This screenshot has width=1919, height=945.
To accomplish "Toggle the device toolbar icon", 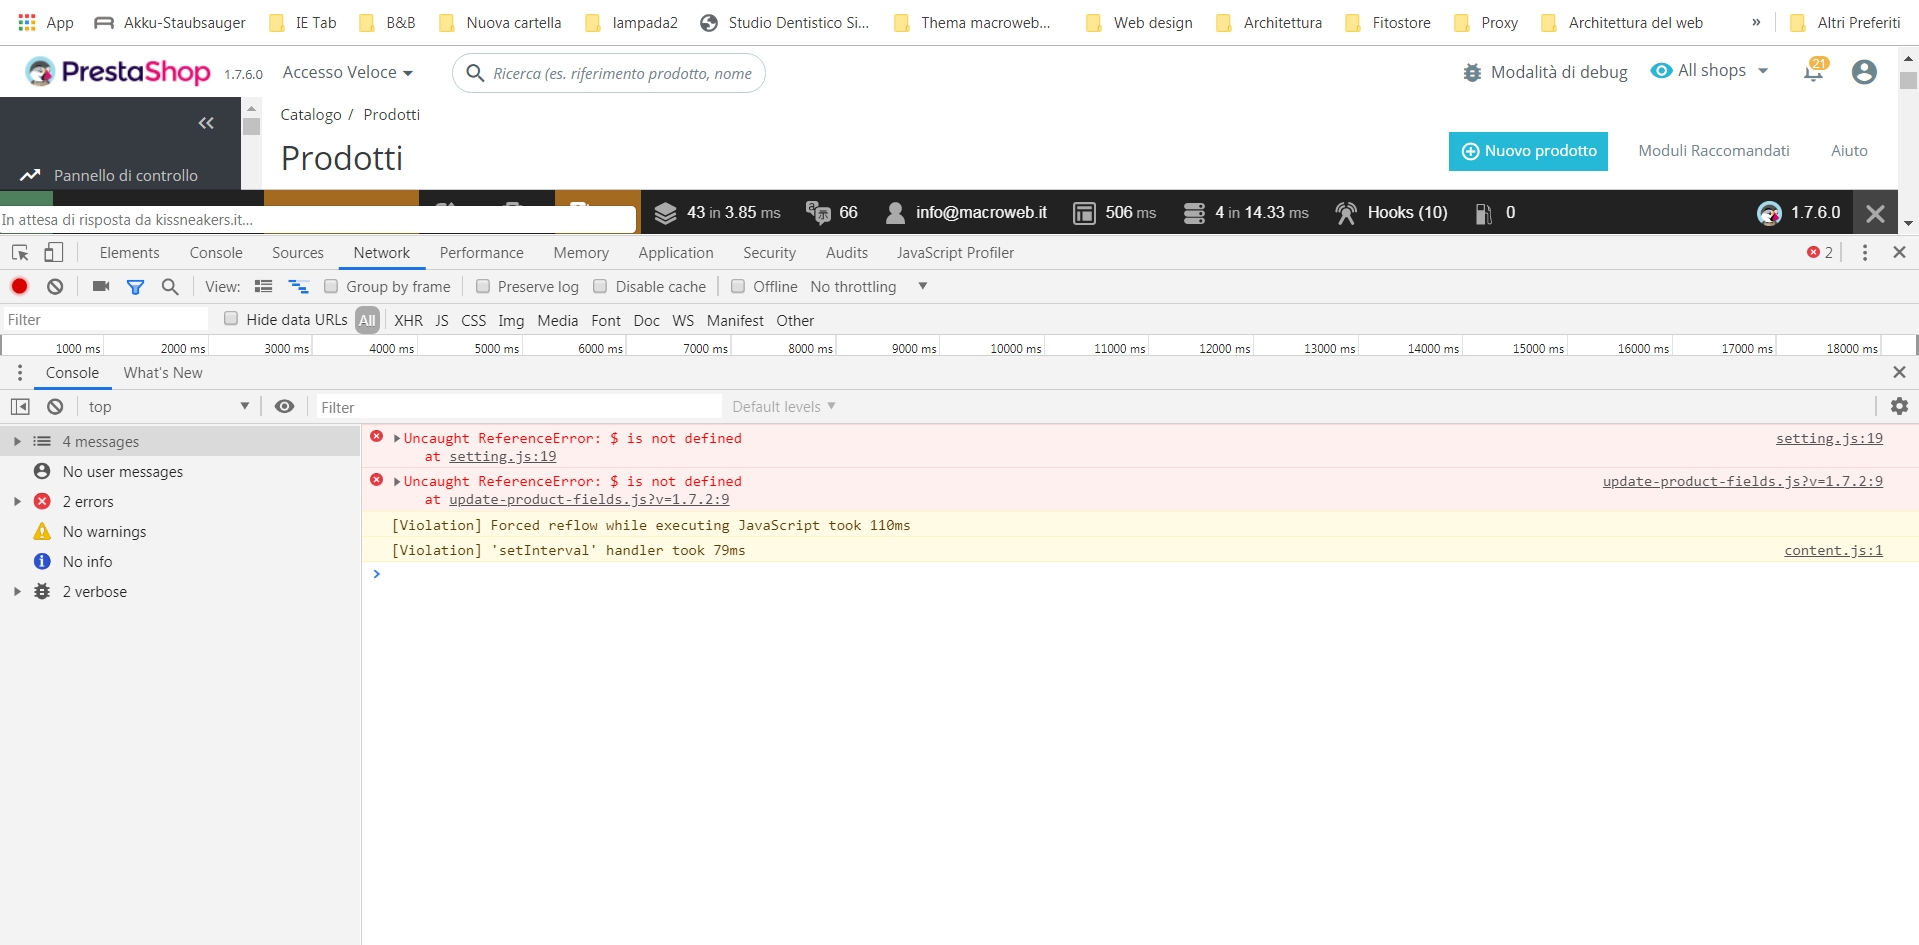I will coord(54,253).
